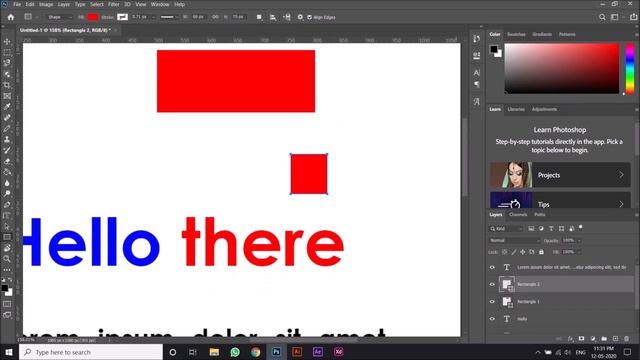Expand the Projects tutorial category
The height and width of the screenshot is (360, 640).
coord(560,175)
